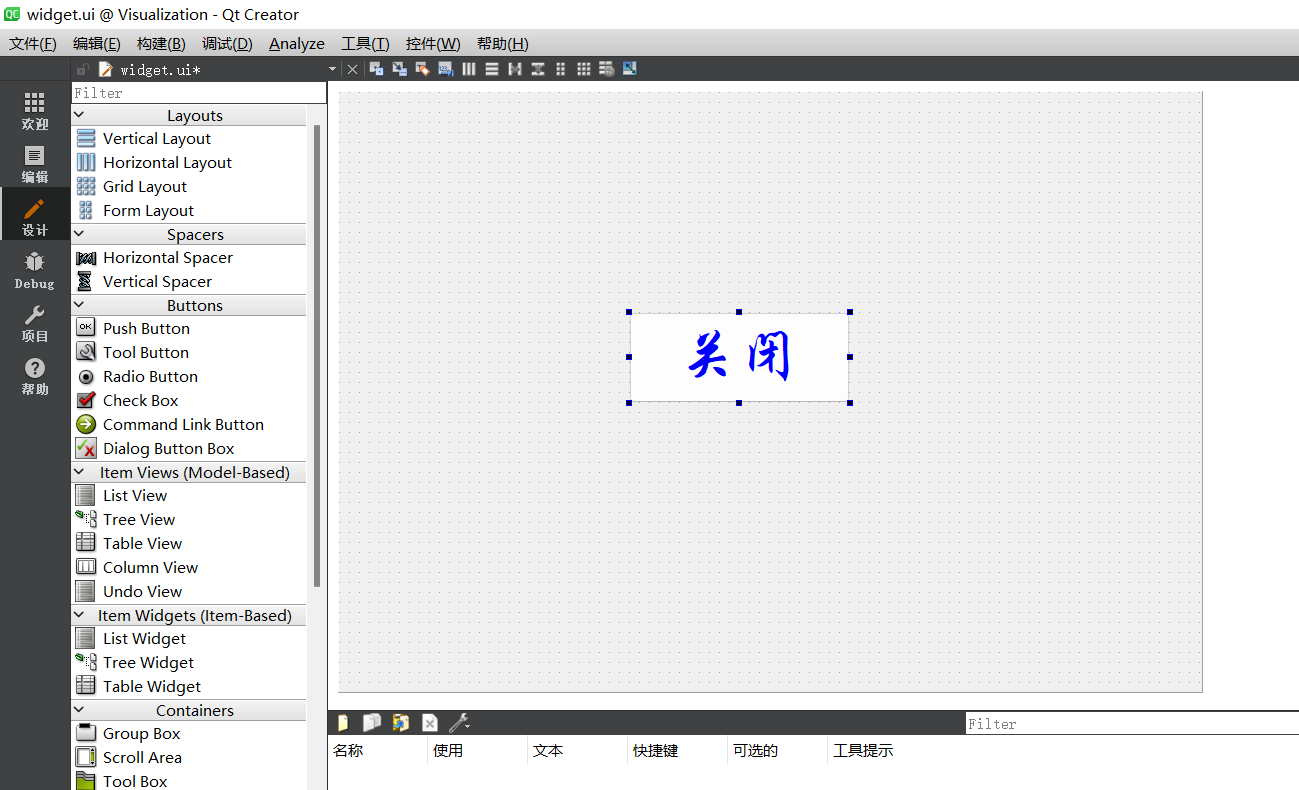Click the 工具提示 column header
1299x790 pixels.
click(863, 750)
